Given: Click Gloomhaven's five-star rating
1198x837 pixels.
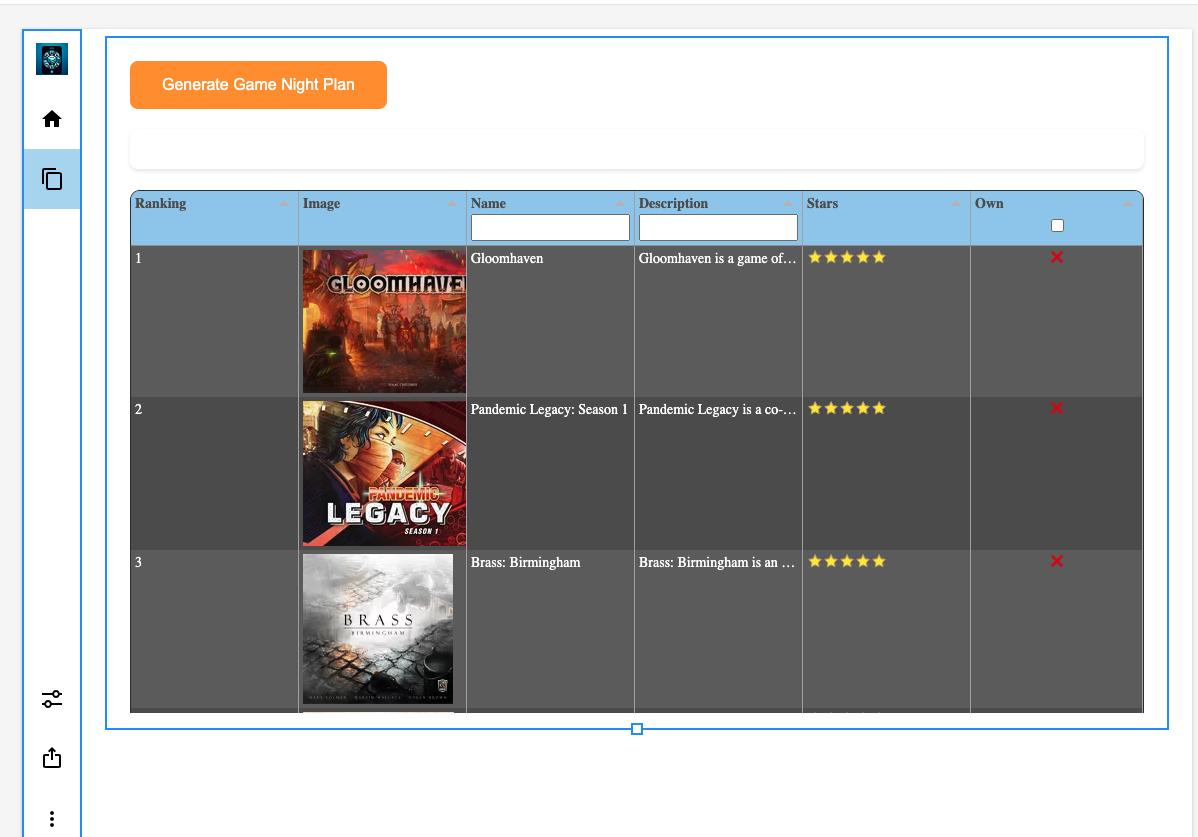Looking at the screenshot, I should tap(847, 257).
